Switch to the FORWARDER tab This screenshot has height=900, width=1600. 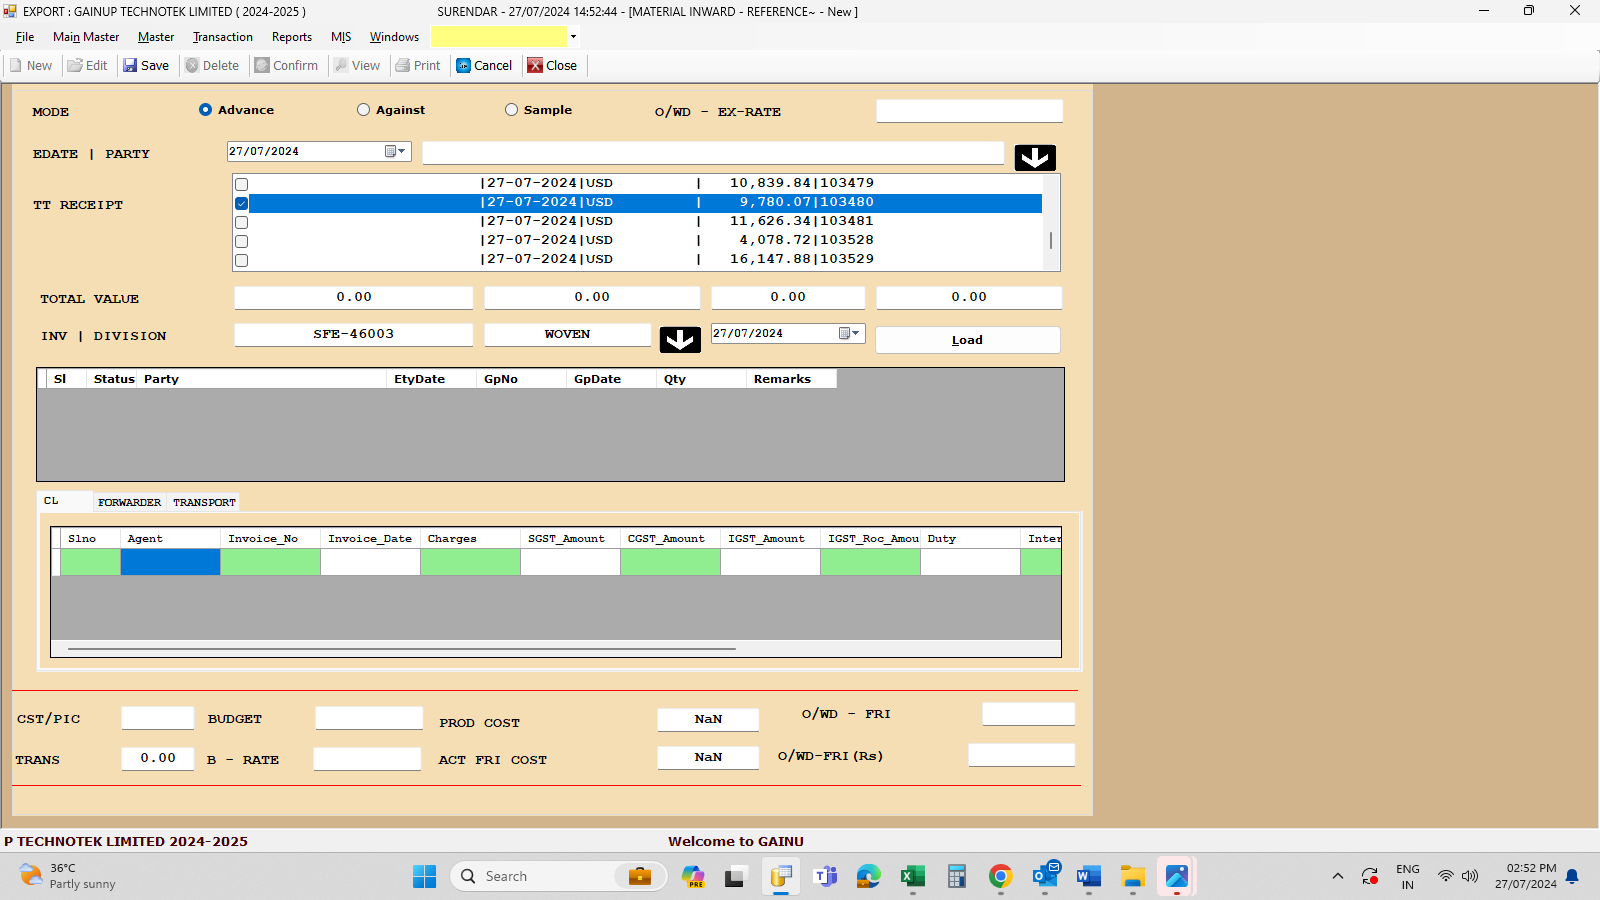pyautogui.click(x=129, y=502)
